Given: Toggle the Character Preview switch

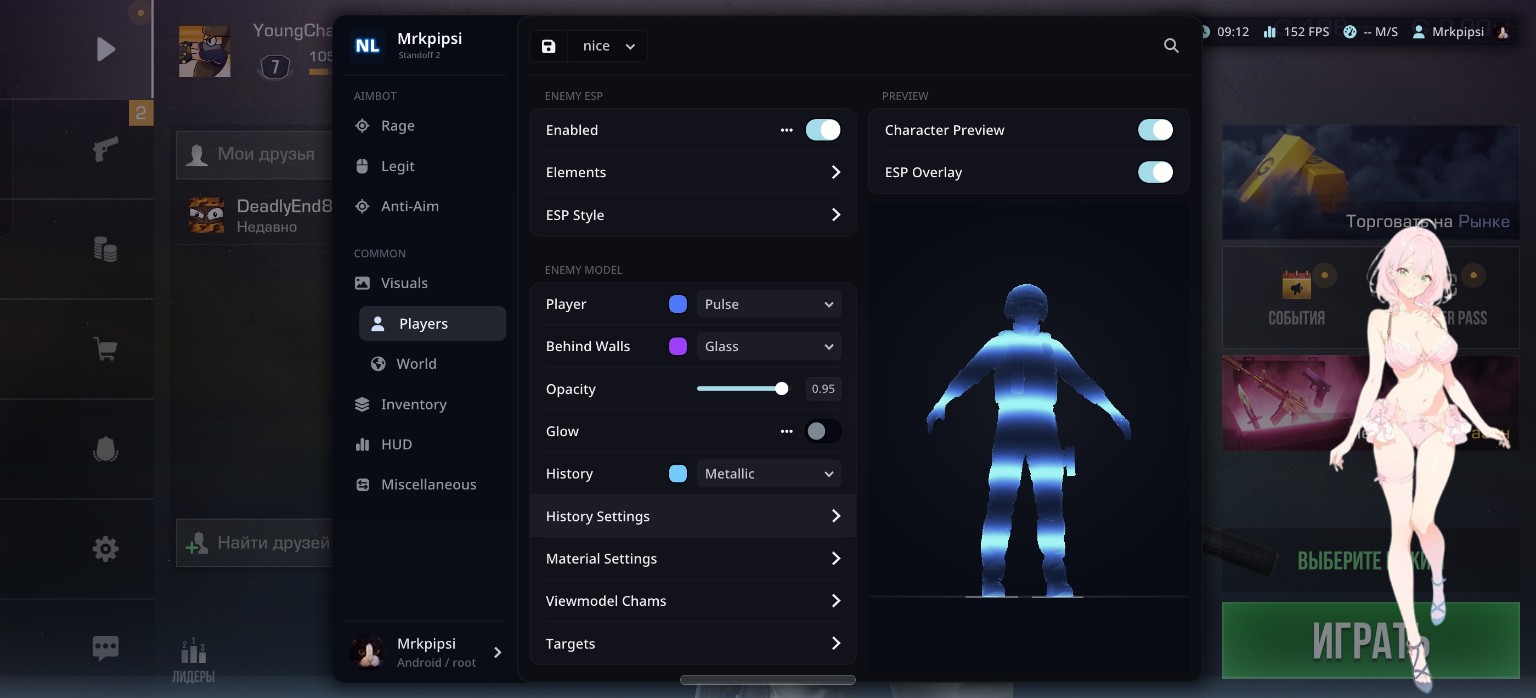Looking at the screenshot, I should 1156,130.
